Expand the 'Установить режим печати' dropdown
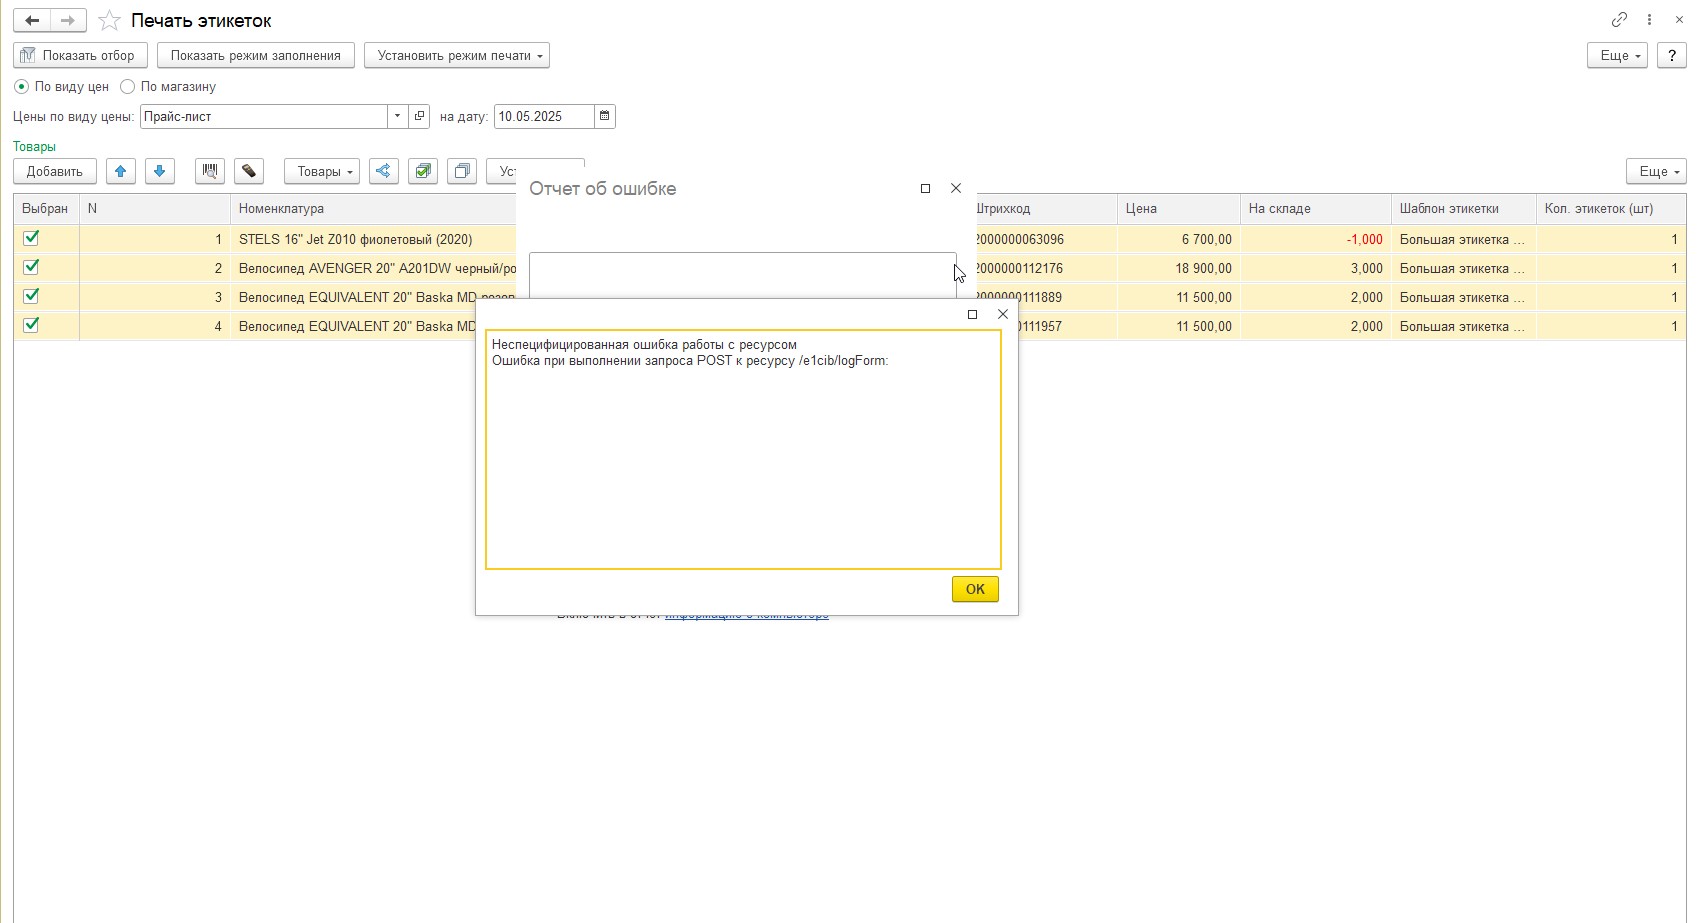This screenshot has width=1705, height=923. 457,56
